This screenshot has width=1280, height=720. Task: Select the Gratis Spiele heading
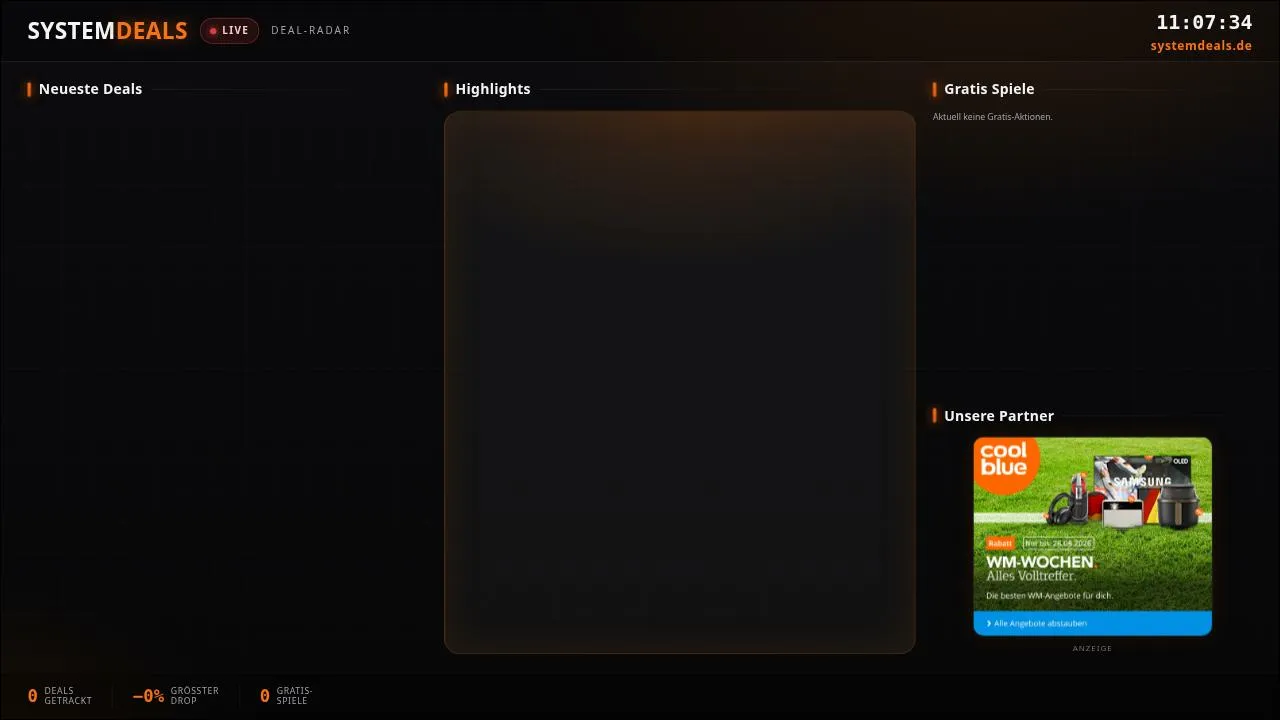tap(989, 89)
